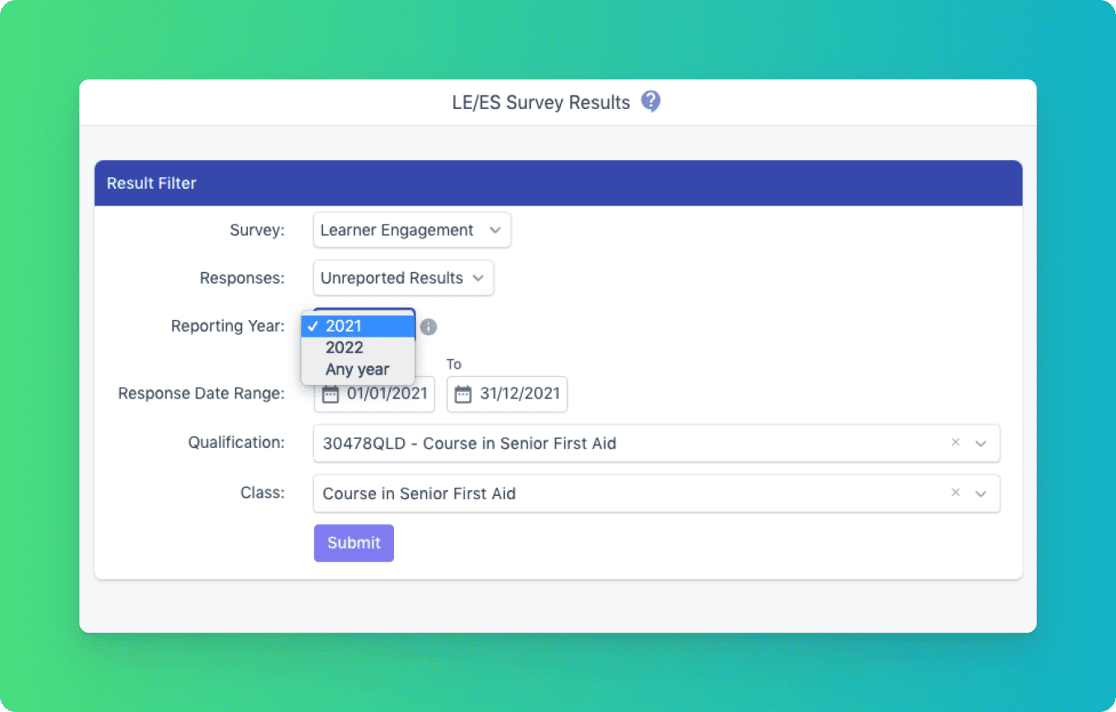The image size is (1116, 712).
Task: Click the Reporting Year info icon
Action: click(428, 327)
